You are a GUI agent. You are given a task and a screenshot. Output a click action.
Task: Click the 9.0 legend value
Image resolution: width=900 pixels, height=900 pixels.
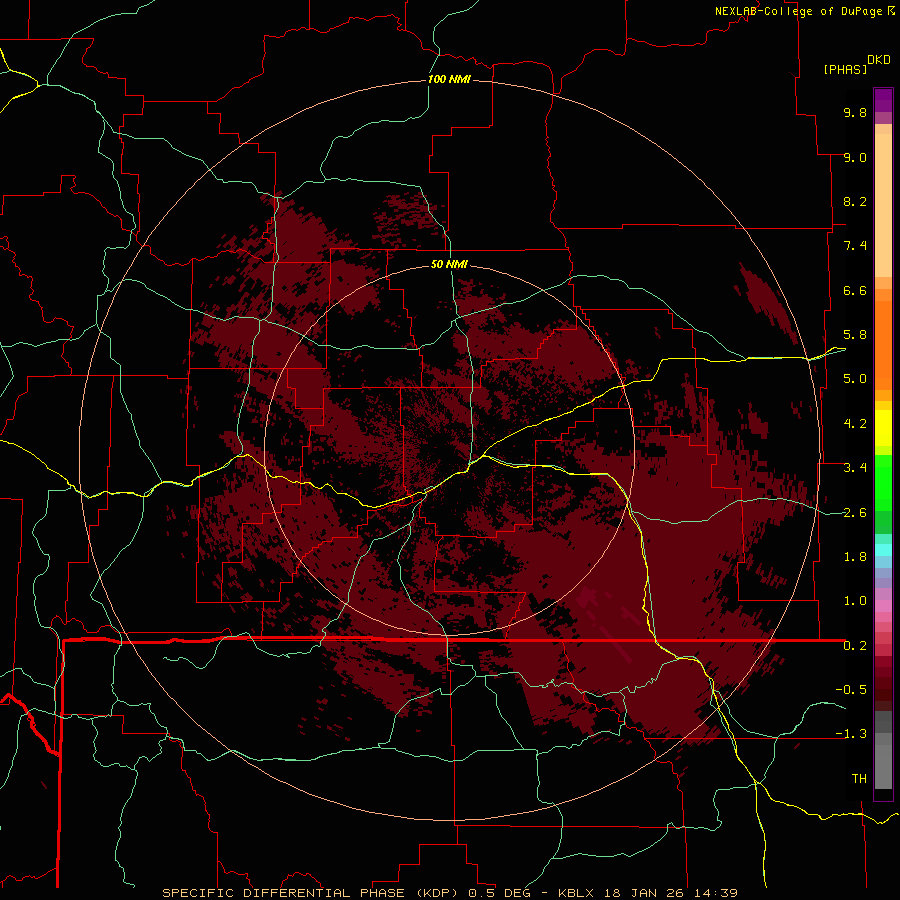click(x=855, y=157)
